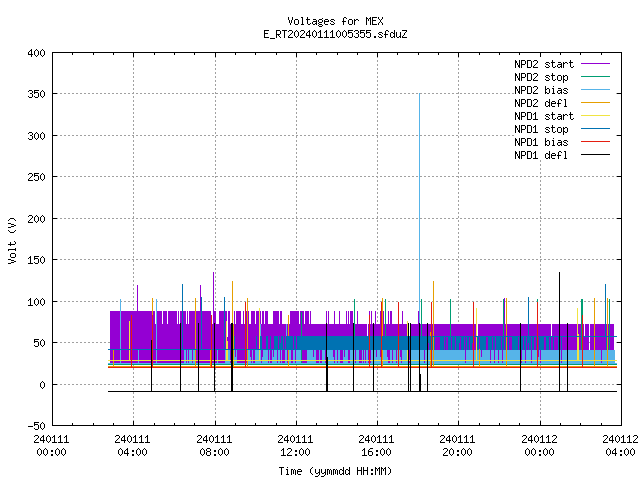Viewport: 640px width, 480px height.
Task: Click the green NPD2 stop legend line
Action: 596,76
